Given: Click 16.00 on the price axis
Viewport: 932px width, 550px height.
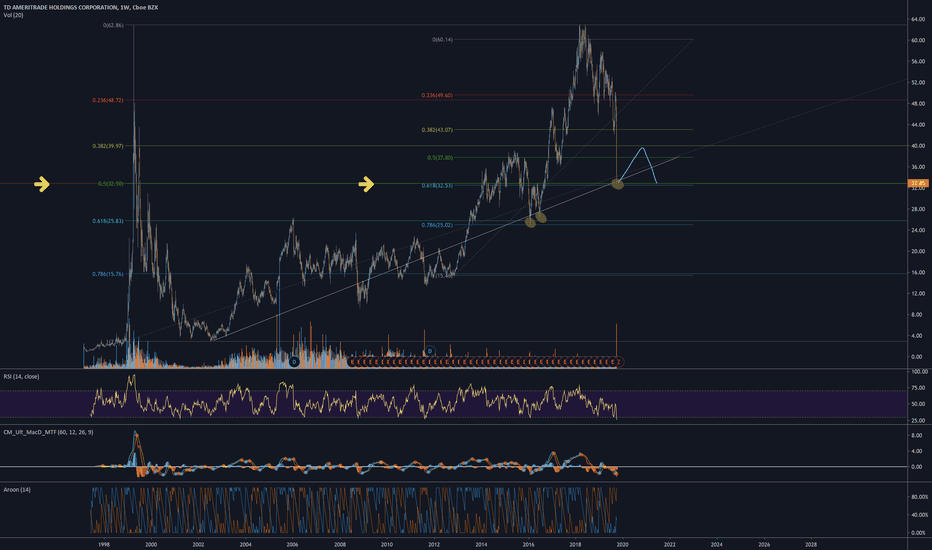Looking at the screenshot, I should pyautogui.click(x=918, y=272).
